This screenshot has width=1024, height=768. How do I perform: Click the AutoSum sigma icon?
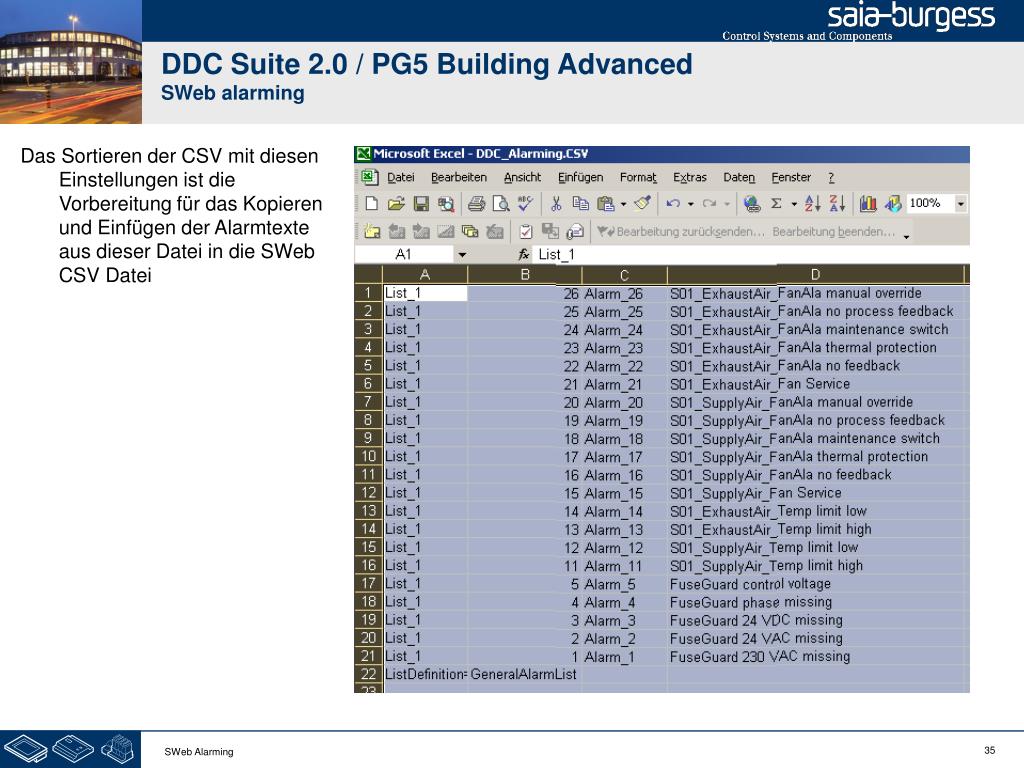[x=776, y=204]
